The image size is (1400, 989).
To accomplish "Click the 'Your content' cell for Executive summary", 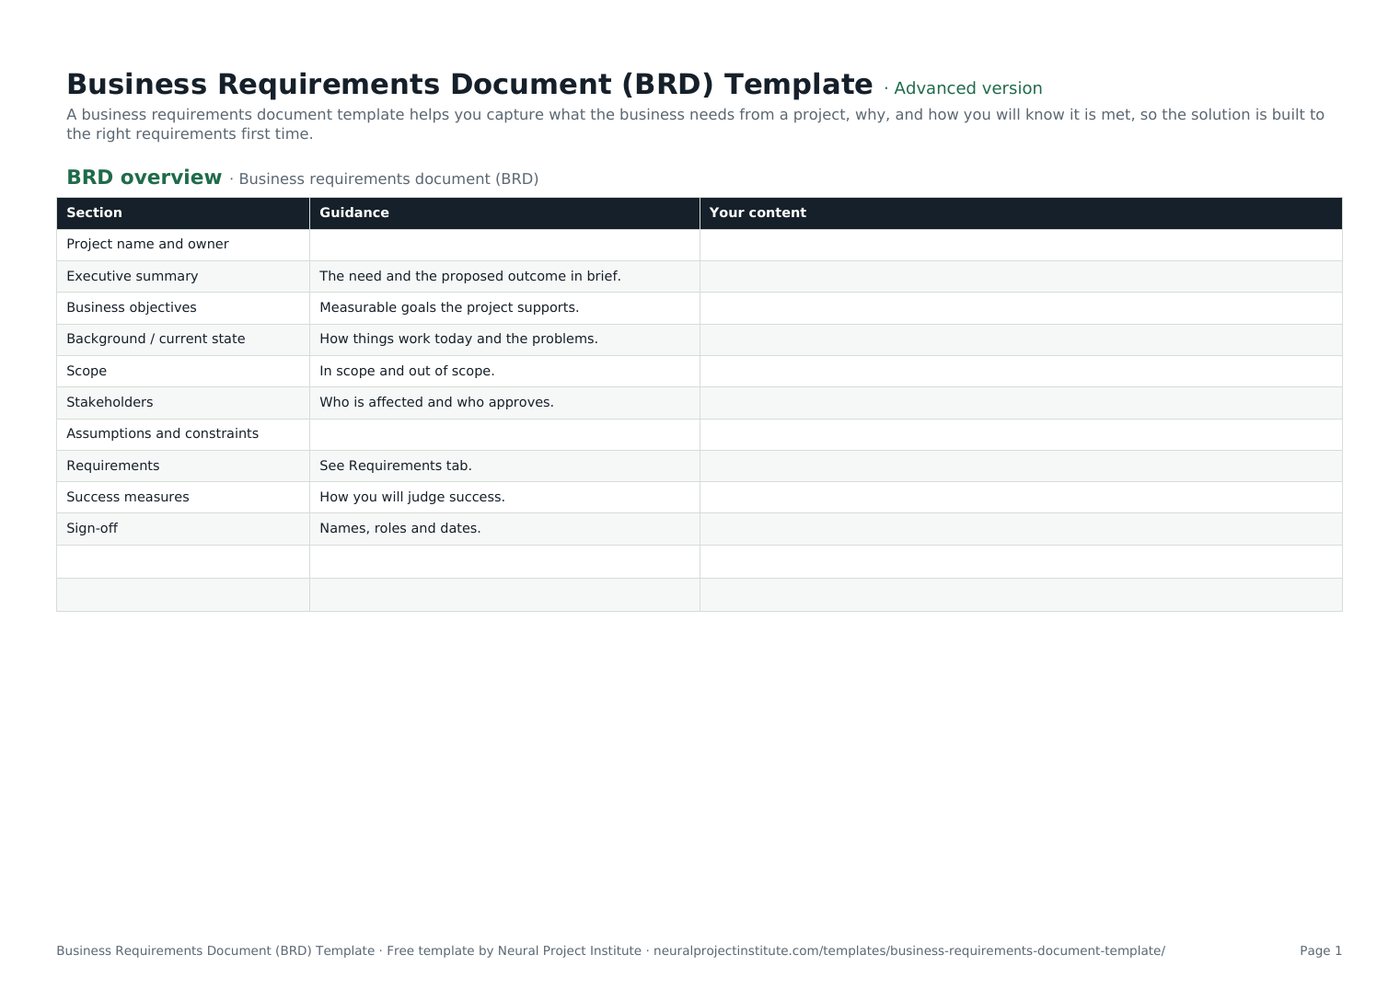I will (x=1021, y=277).
